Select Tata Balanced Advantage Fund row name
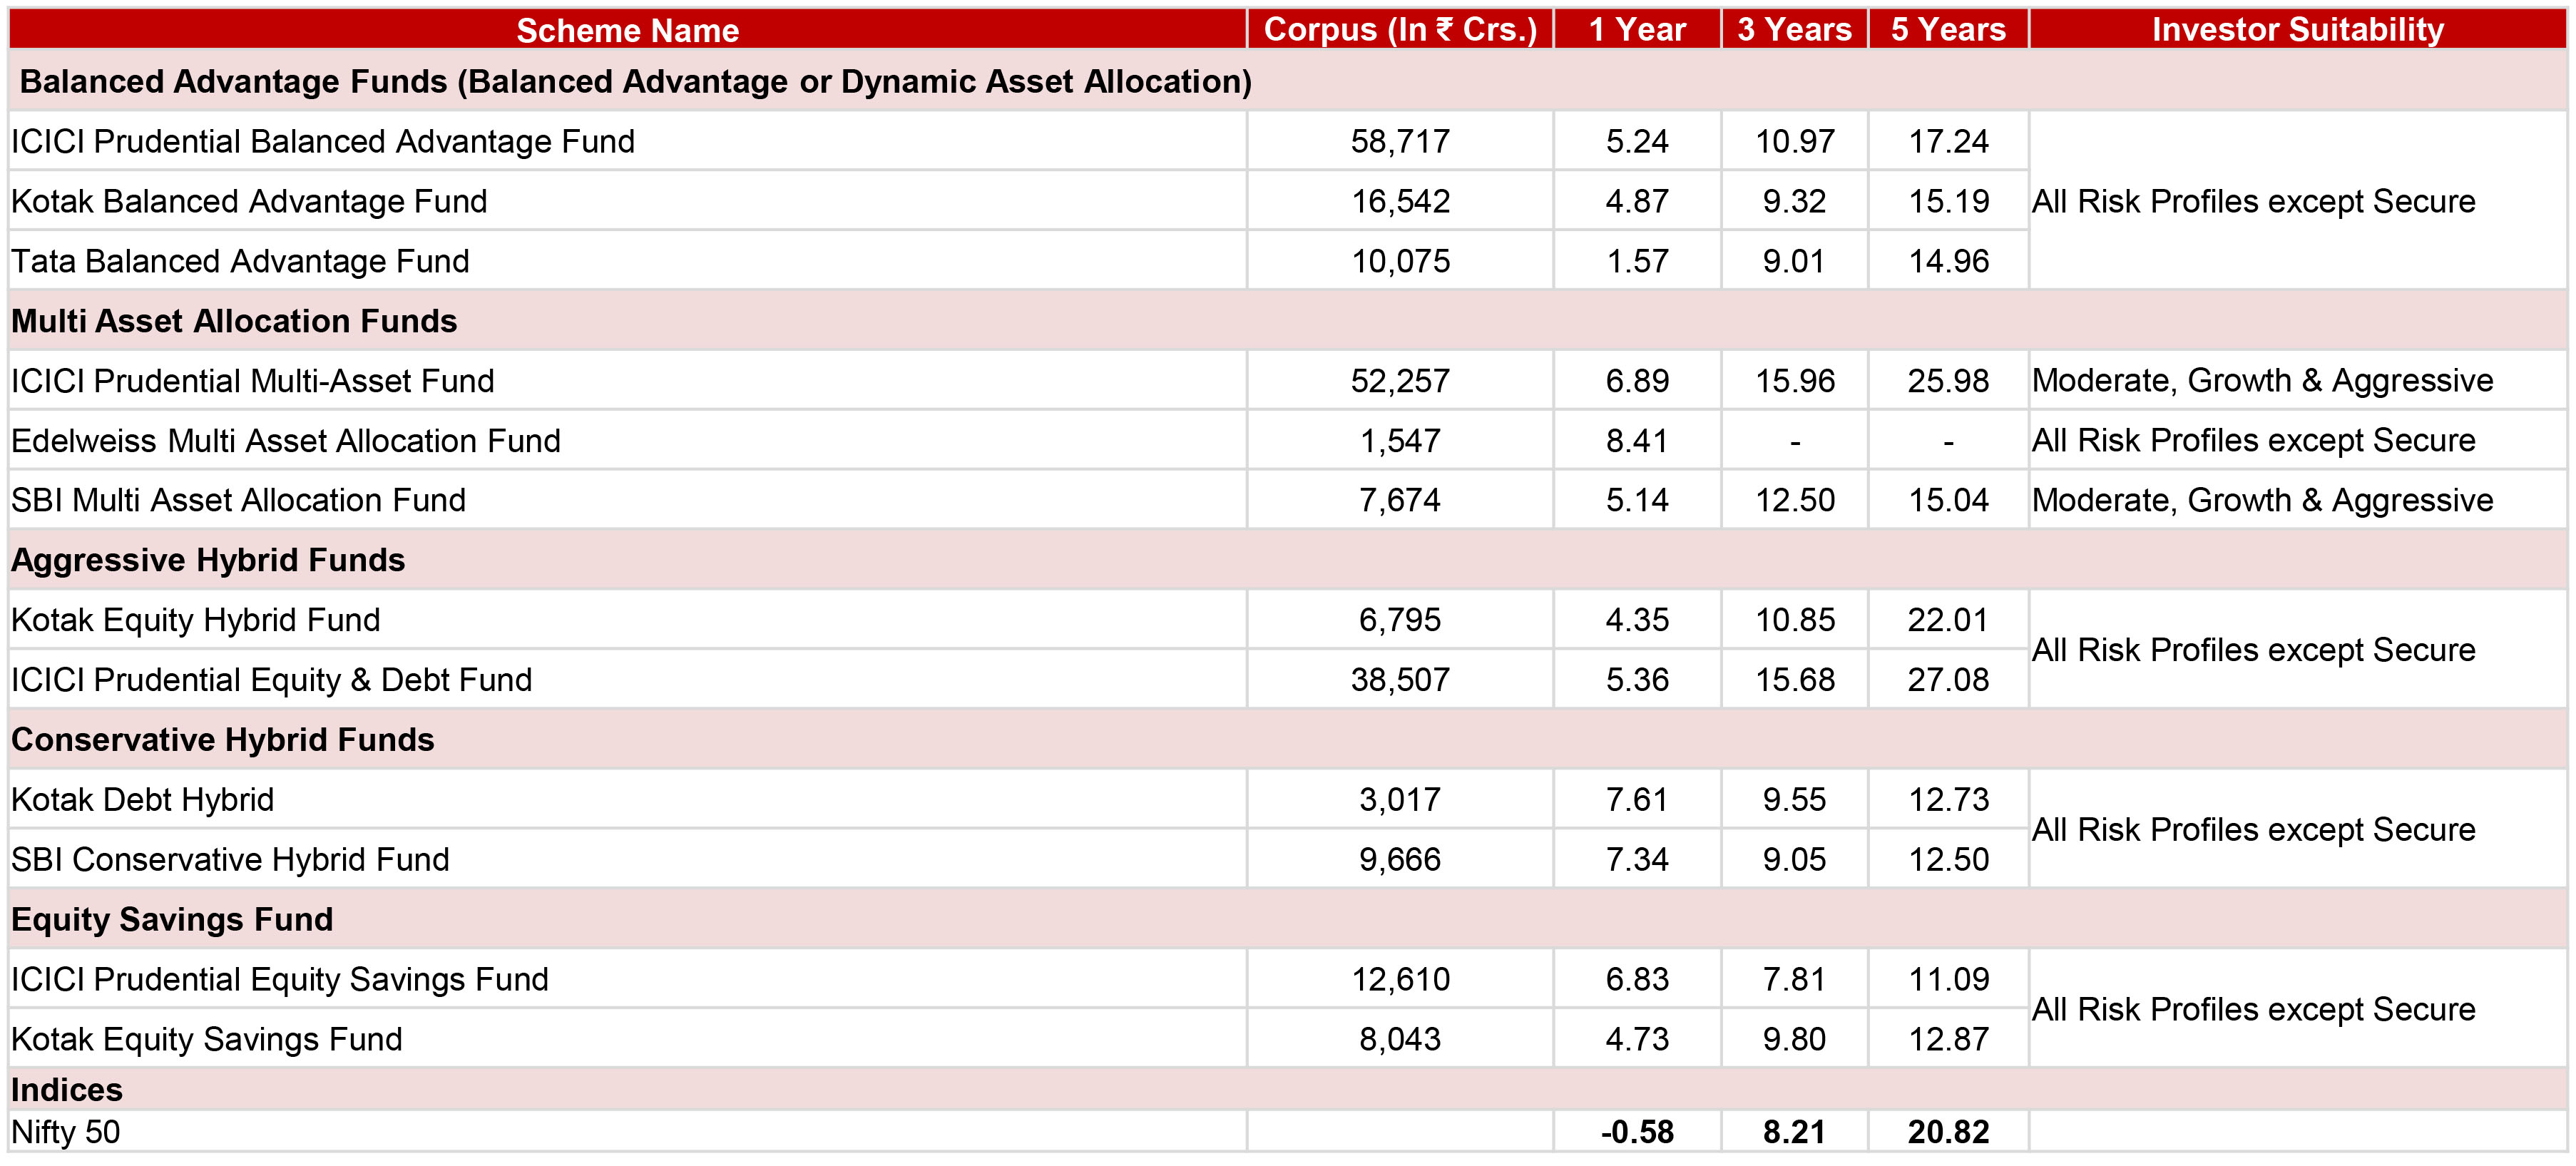 pos(240,261)
